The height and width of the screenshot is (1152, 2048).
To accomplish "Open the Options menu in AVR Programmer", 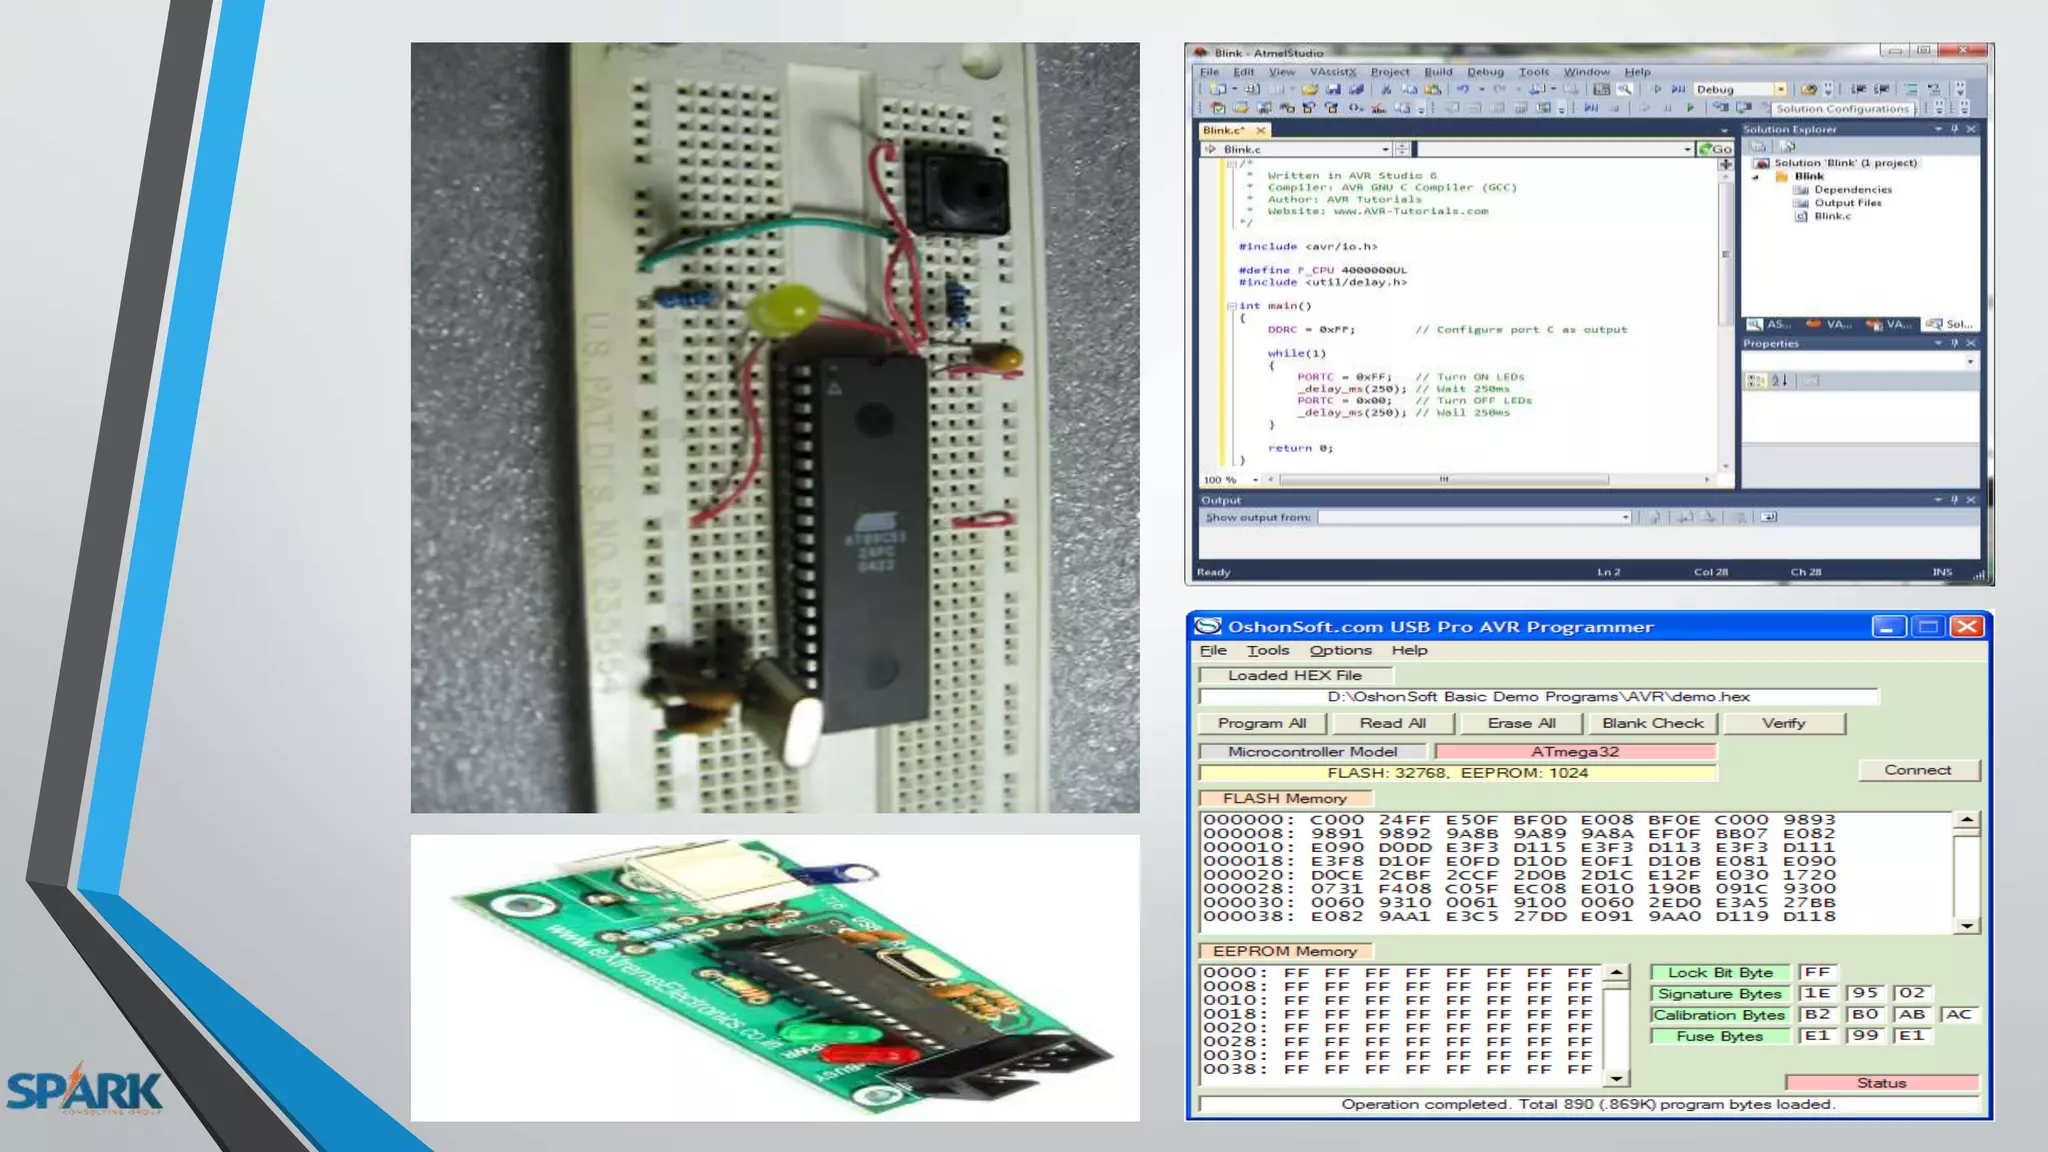I will point(1340,650).
